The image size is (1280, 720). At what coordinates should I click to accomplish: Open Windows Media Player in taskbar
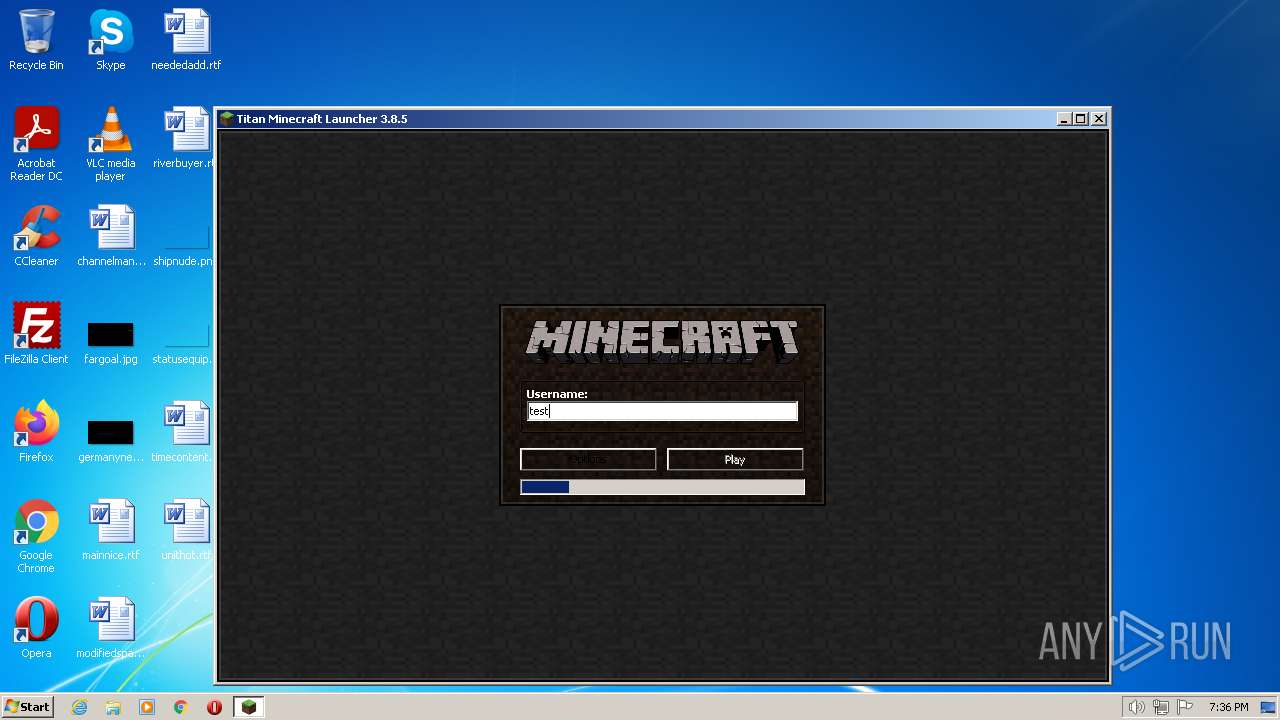pyautogui.click(x=147, y=707)
